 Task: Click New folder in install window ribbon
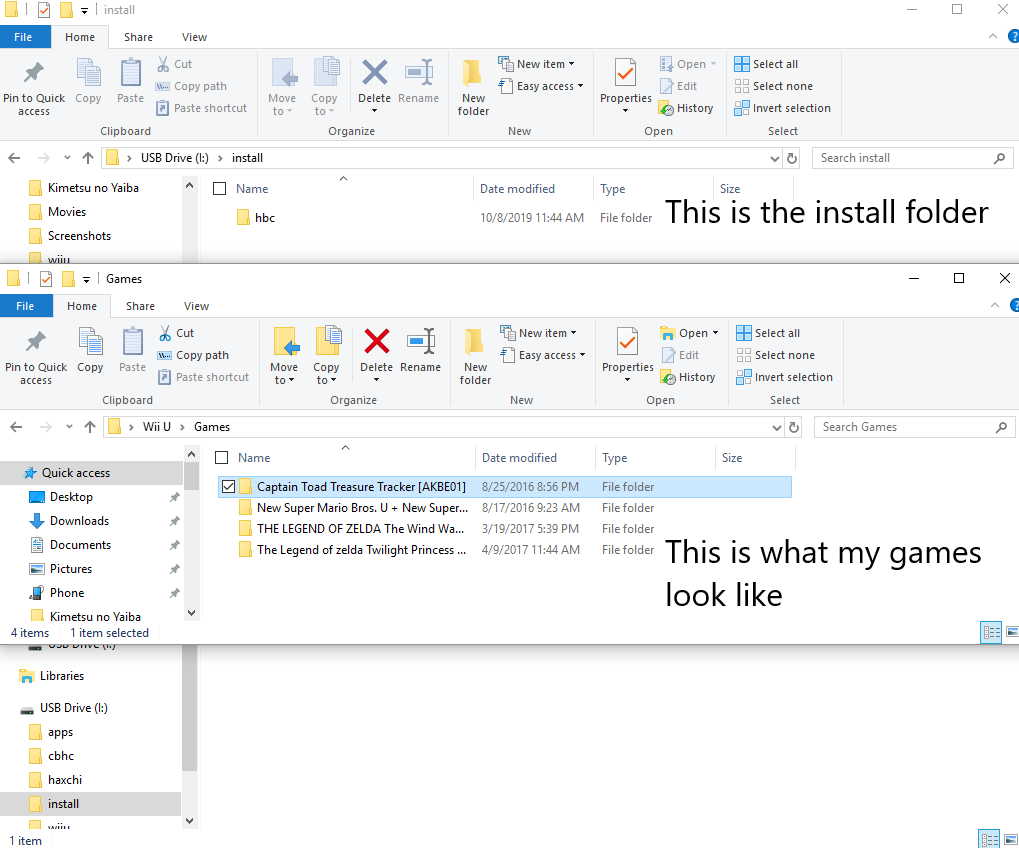473,88
